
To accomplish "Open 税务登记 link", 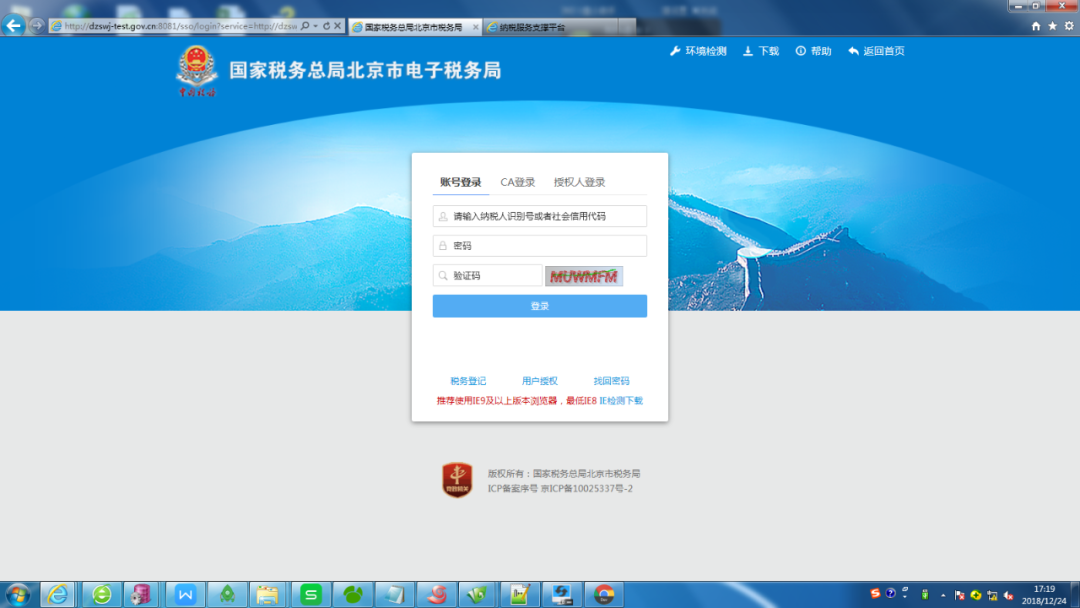I will [468, 381].
